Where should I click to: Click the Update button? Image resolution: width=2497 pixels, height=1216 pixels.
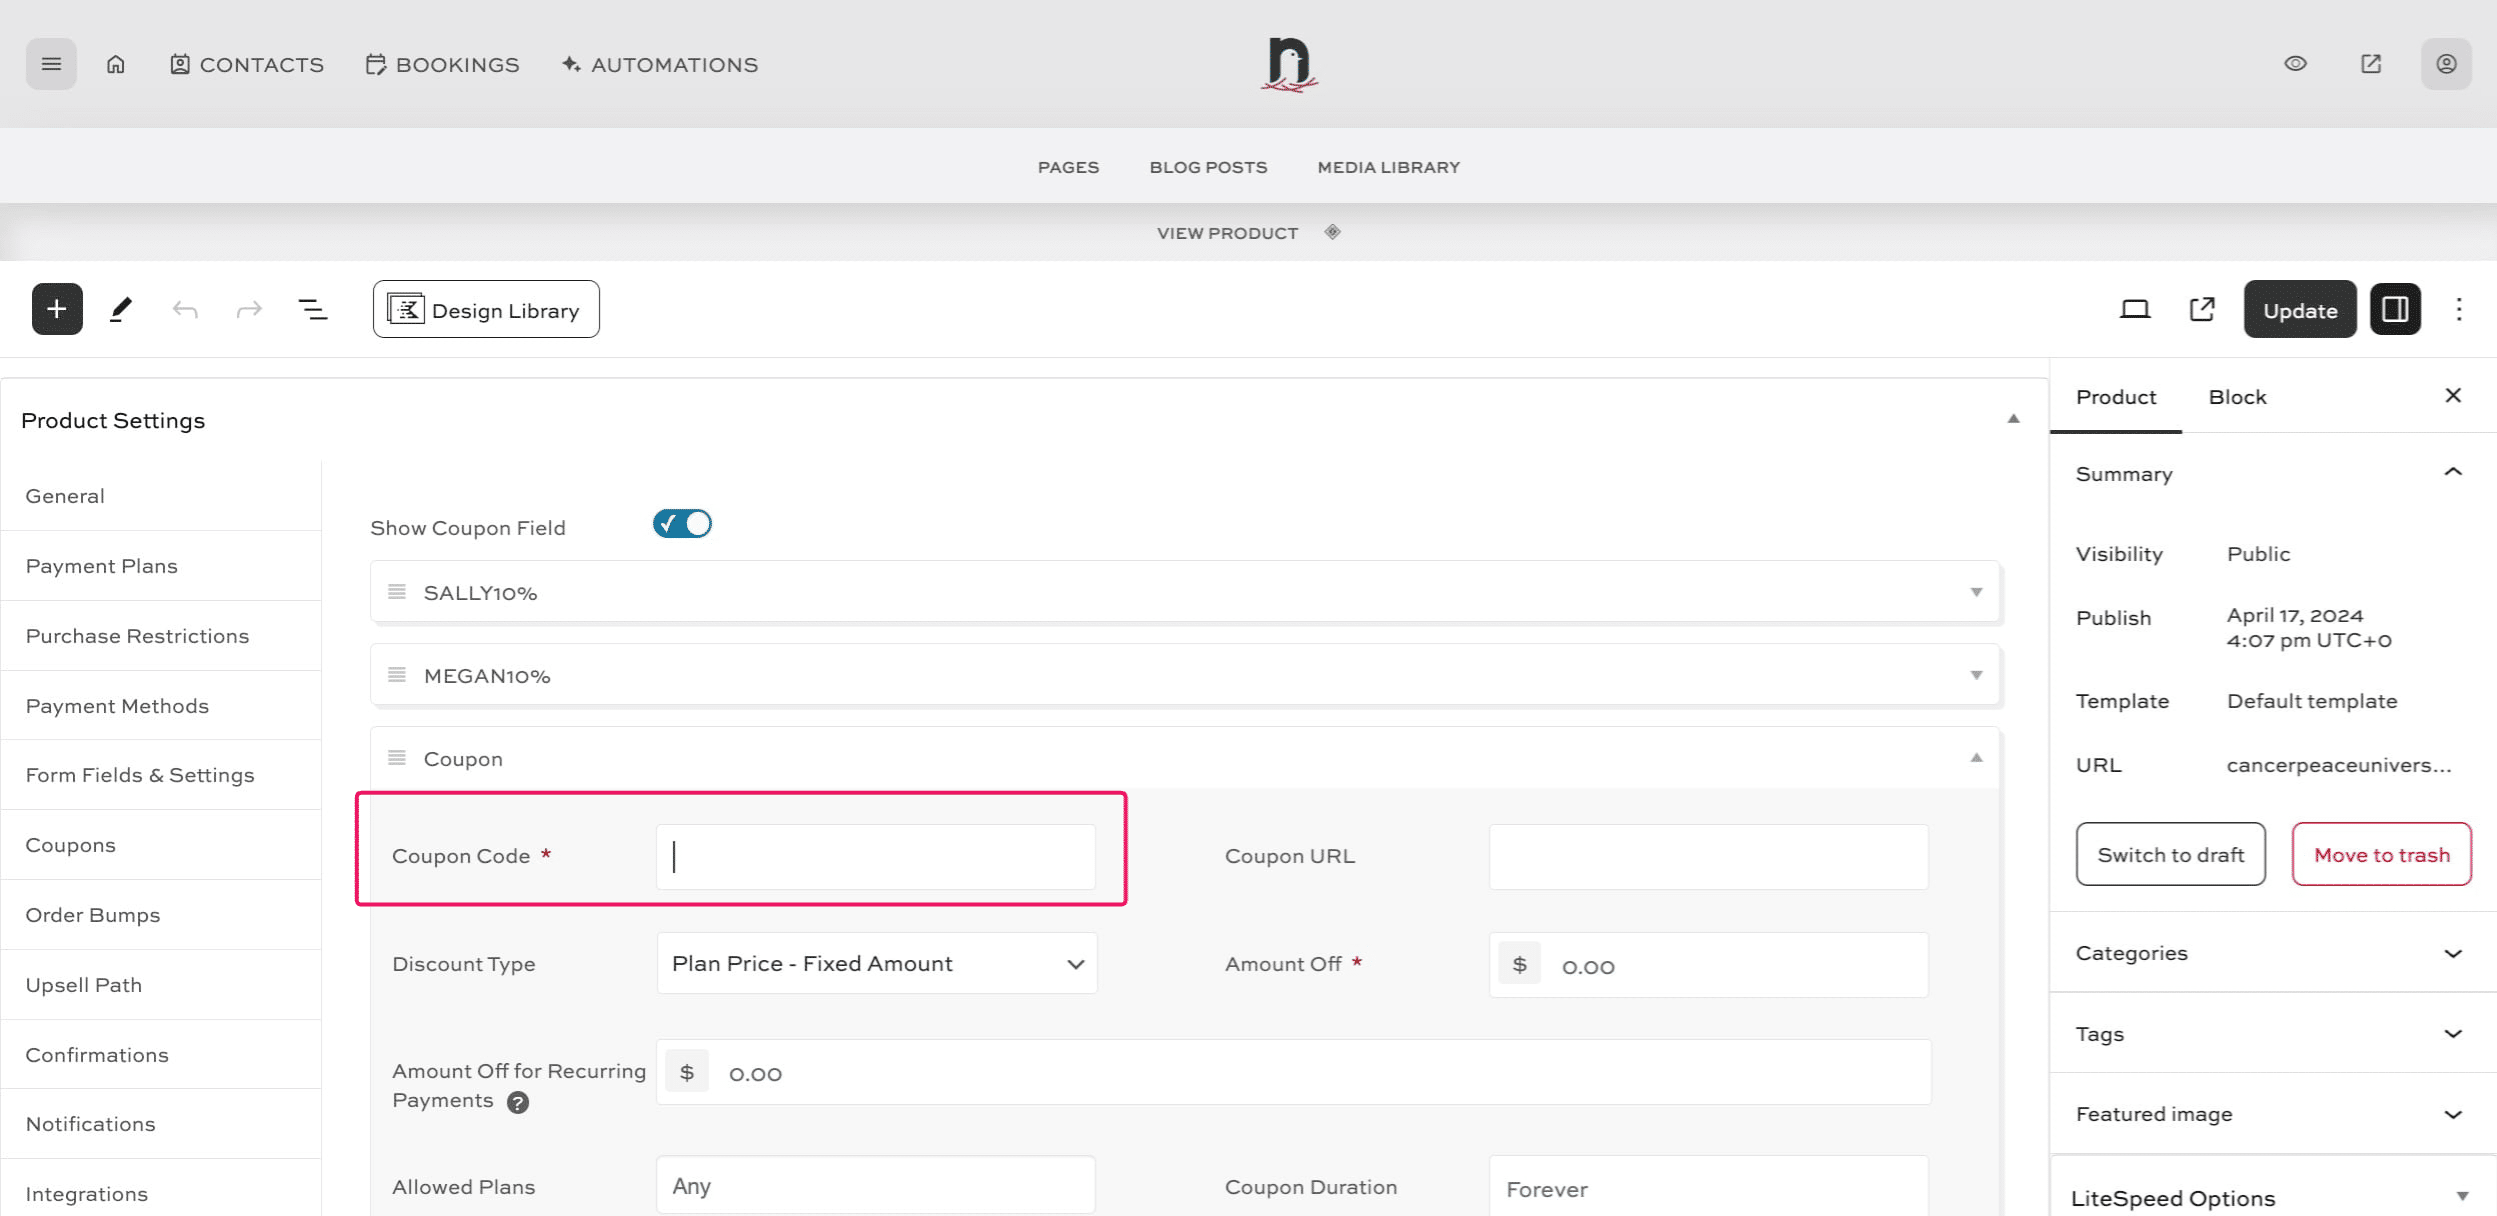[x=2300, y=310]
